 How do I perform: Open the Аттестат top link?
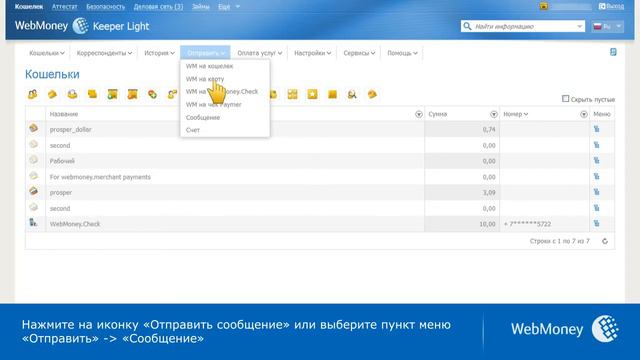coord(64,7)
